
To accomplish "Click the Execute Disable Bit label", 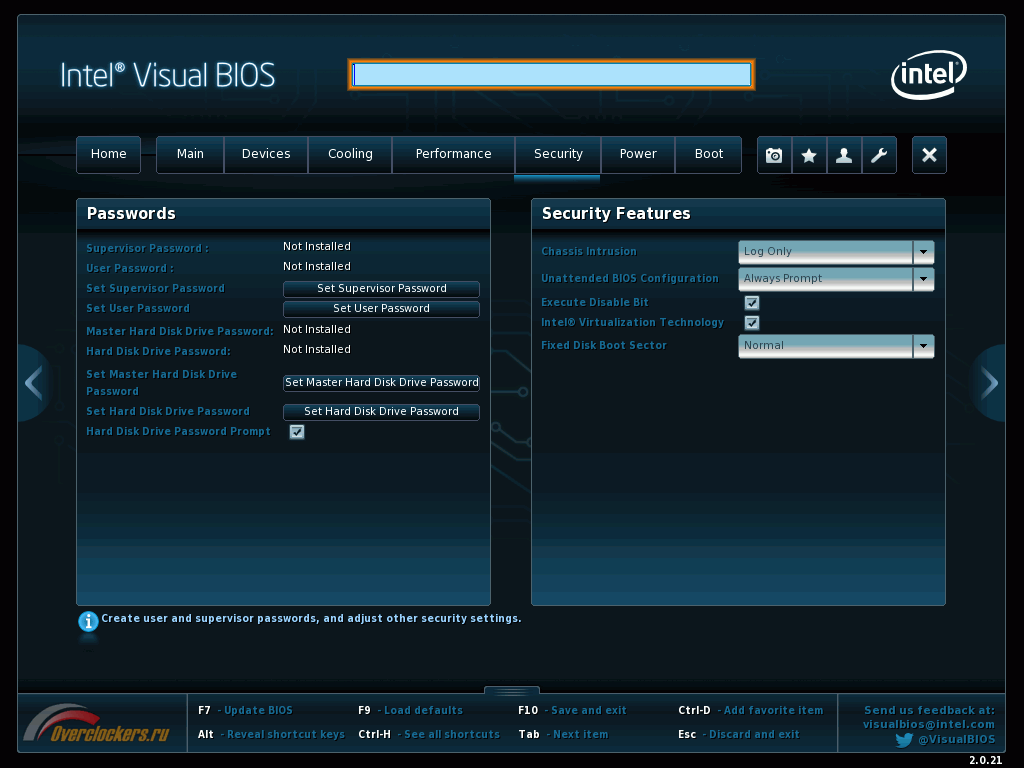I will pyautogui.click(x=594, y=302).
